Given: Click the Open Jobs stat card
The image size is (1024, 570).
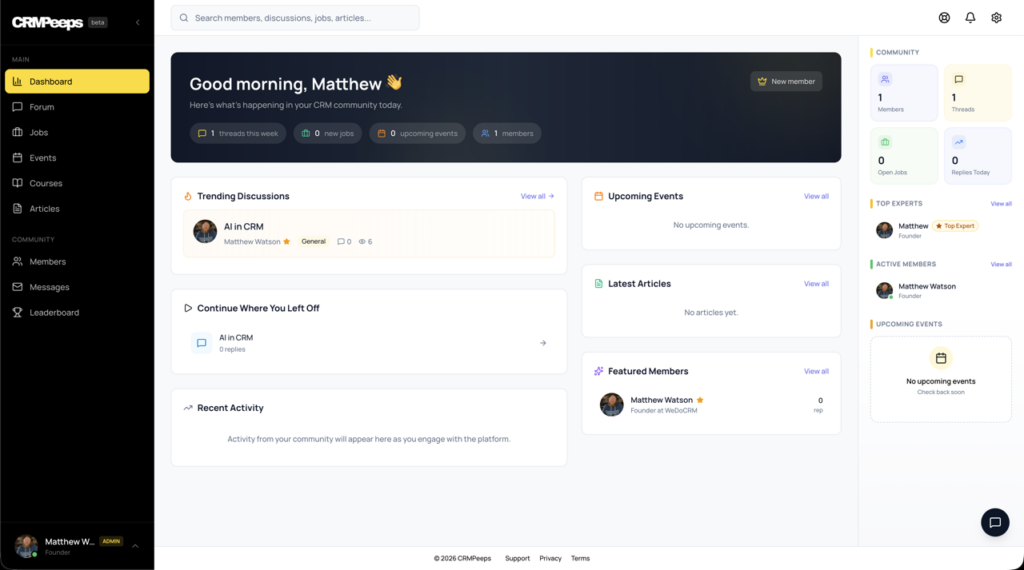Looking at the screenshot, I should click(904, 155).
